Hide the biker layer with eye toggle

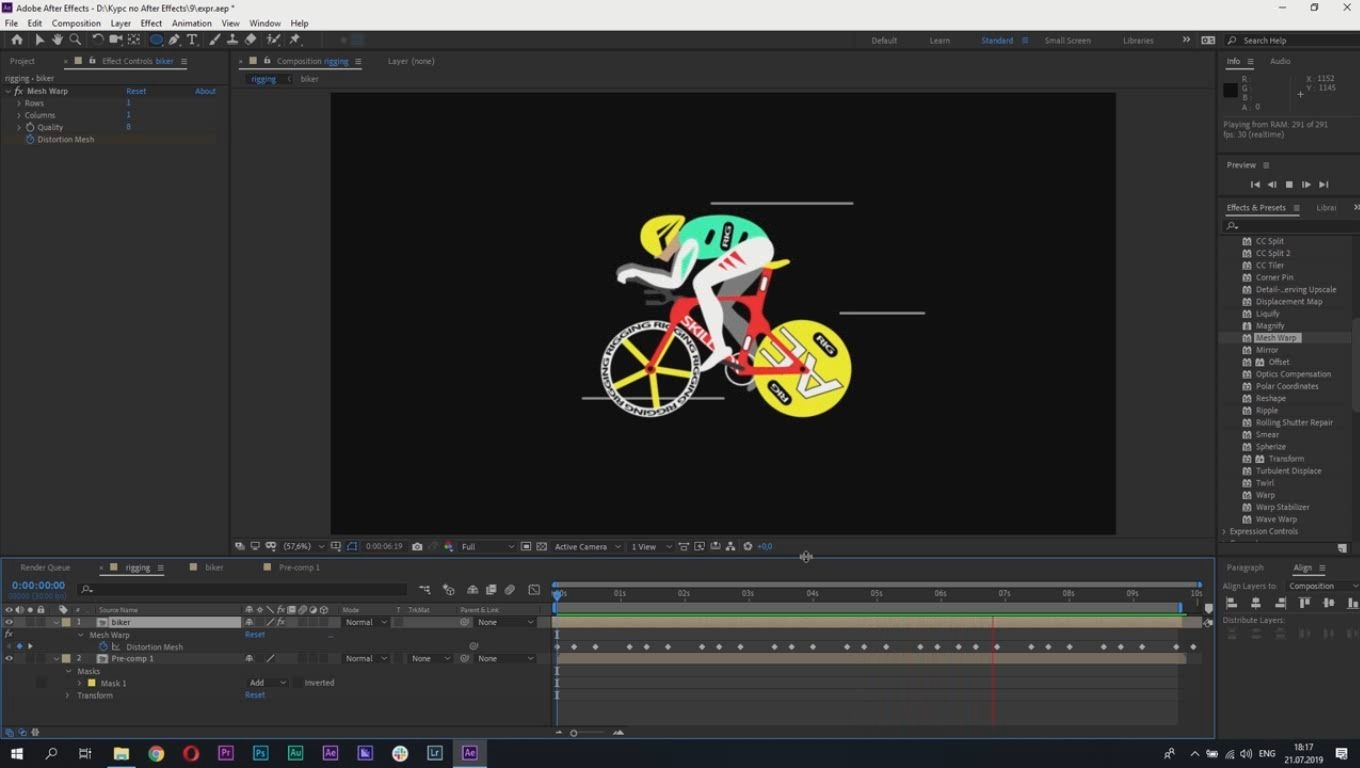pyautogui.click(x=9, y=622)
